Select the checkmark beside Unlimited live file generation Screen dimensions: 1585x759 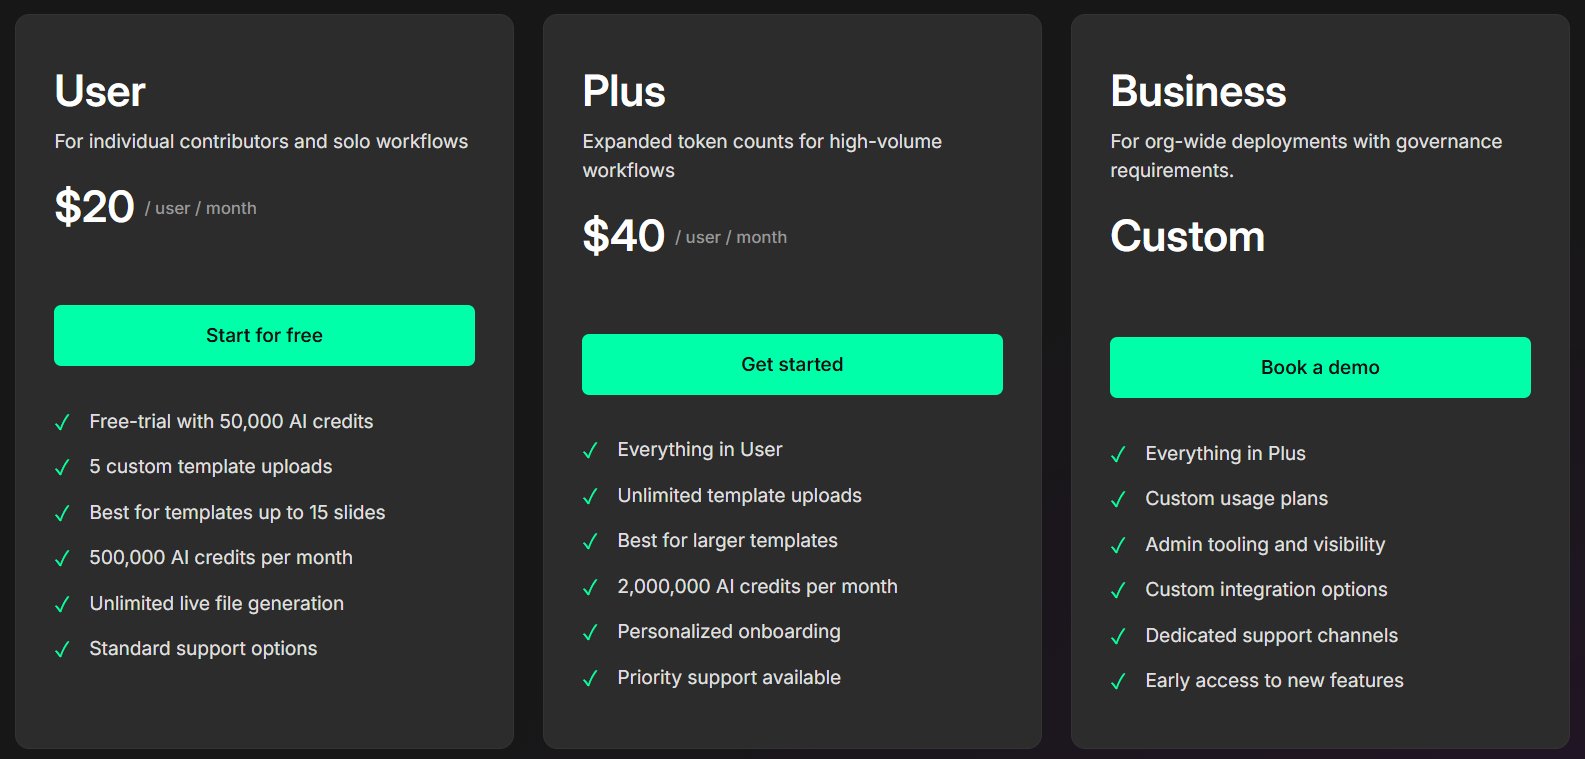pos(62,604)
